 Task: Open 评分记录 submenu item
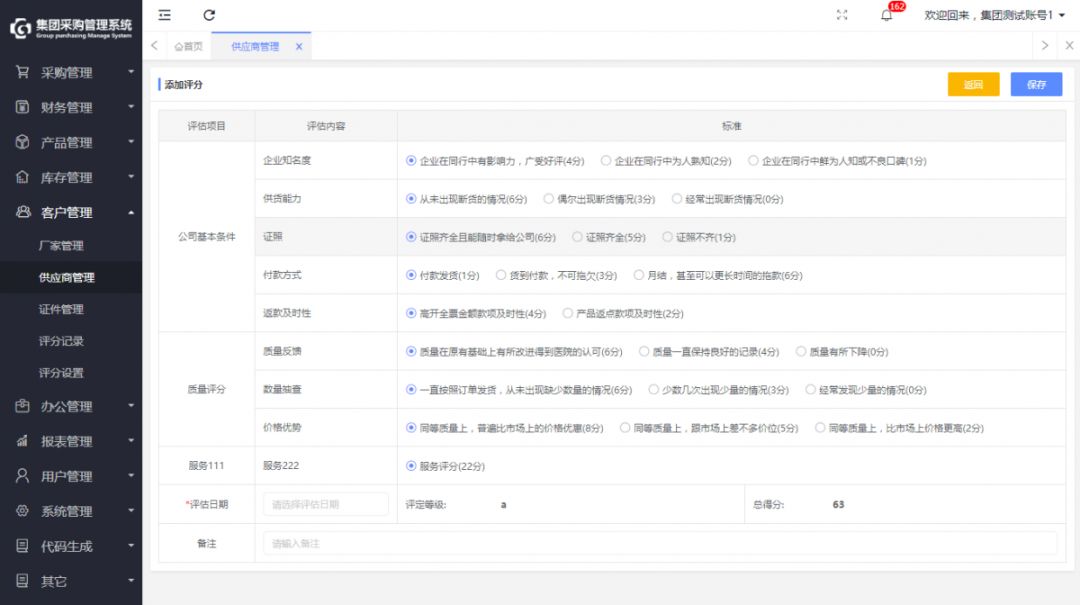61,341
